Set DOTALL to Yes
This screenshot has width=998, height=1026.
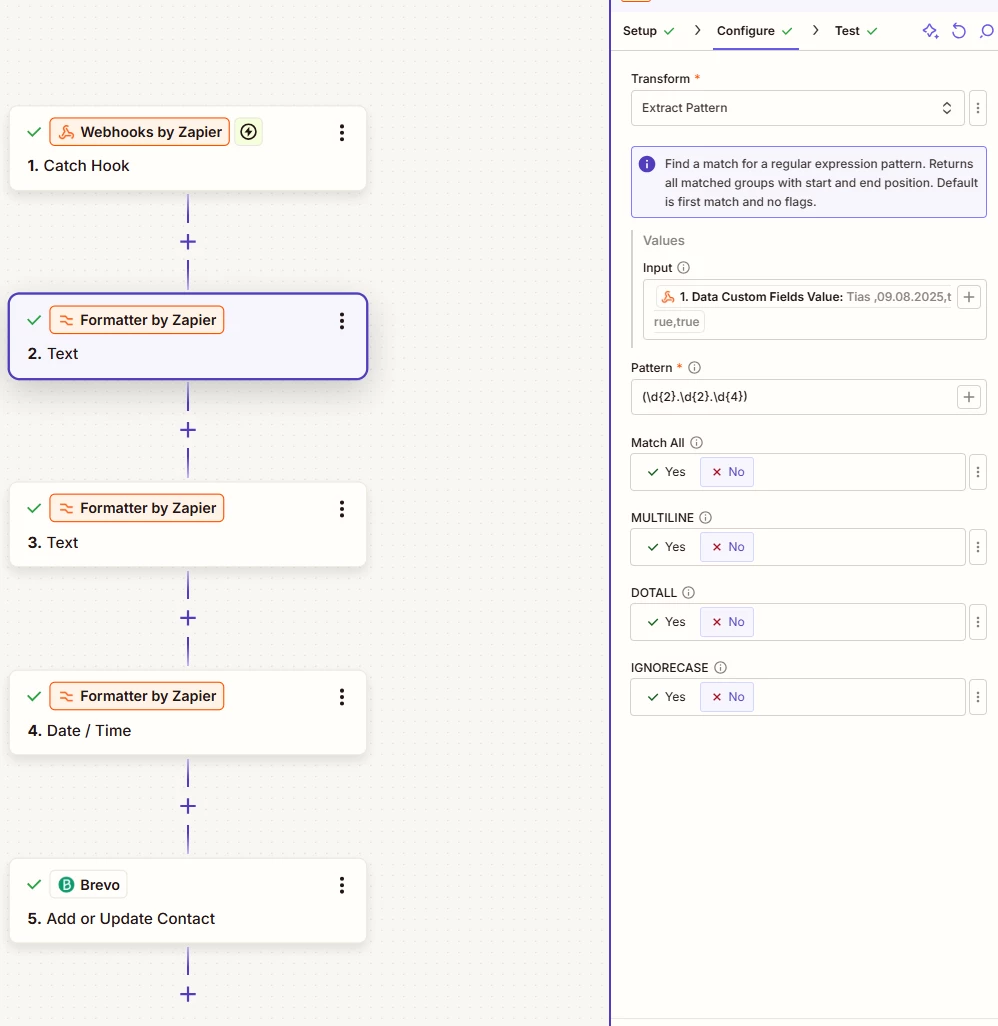666,622
